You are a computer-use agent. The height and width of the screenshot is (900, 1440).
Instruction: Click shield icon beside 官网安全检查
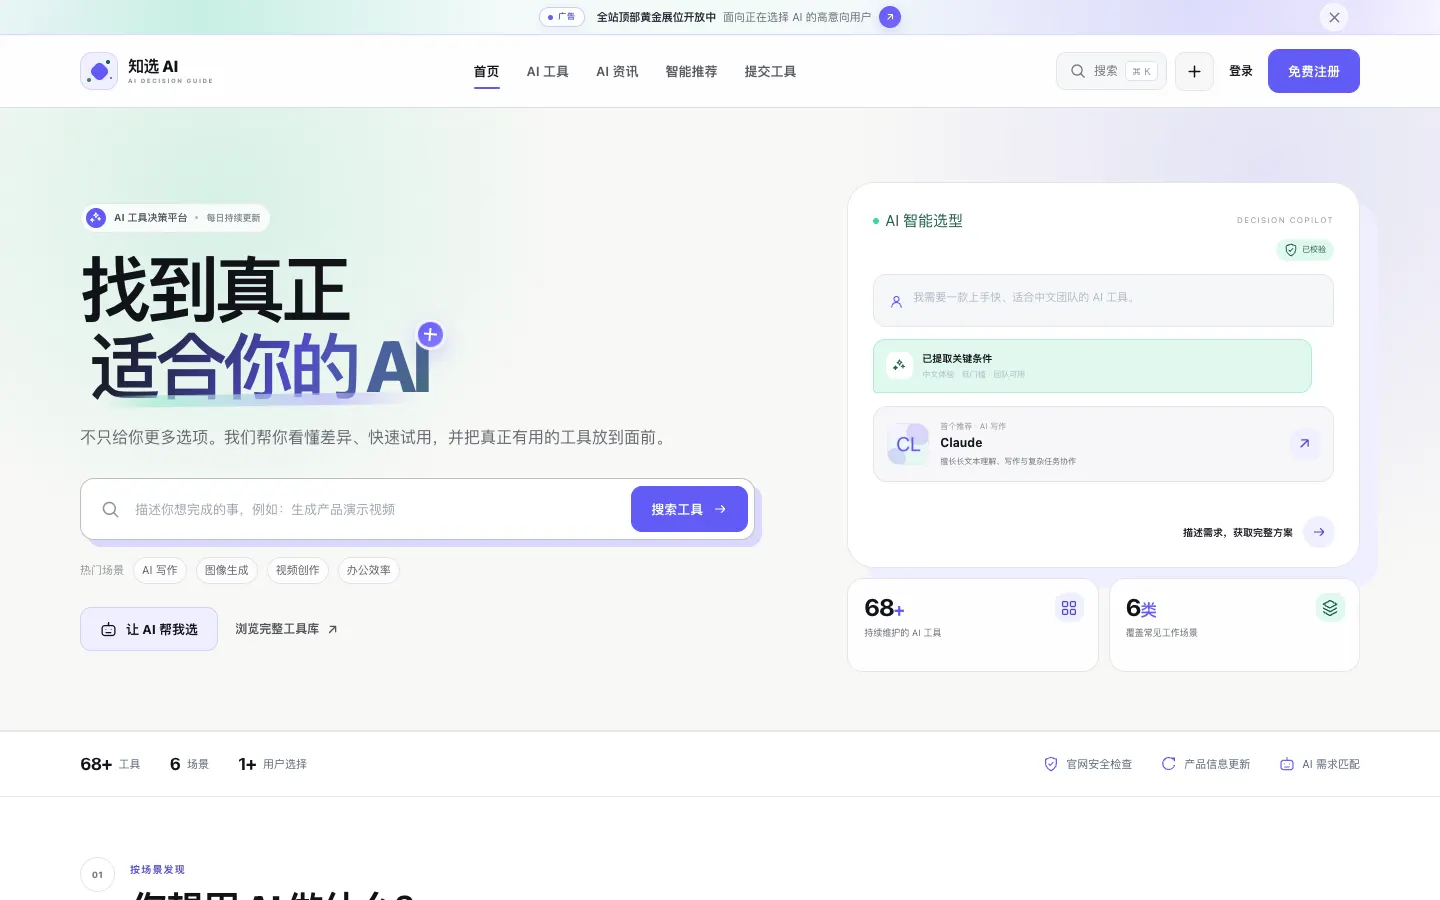1051,764
